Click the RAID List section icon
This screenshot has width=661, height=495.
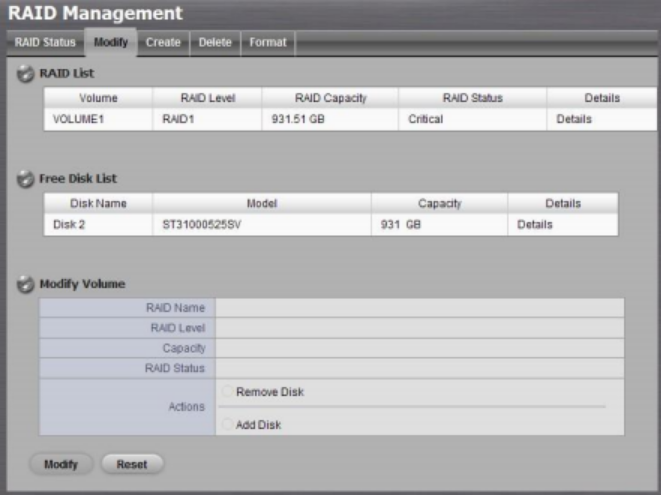[x=27, y=73]
